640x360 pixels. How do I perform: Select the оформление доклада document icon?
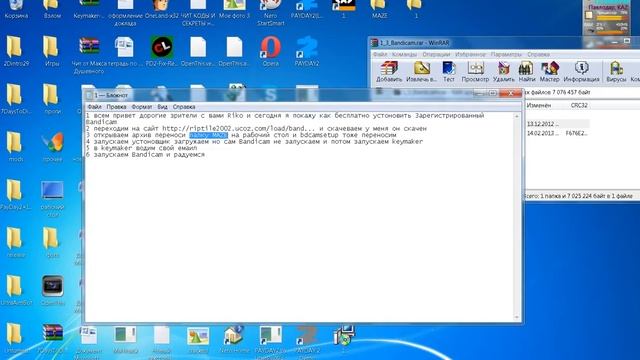point(125,12)
